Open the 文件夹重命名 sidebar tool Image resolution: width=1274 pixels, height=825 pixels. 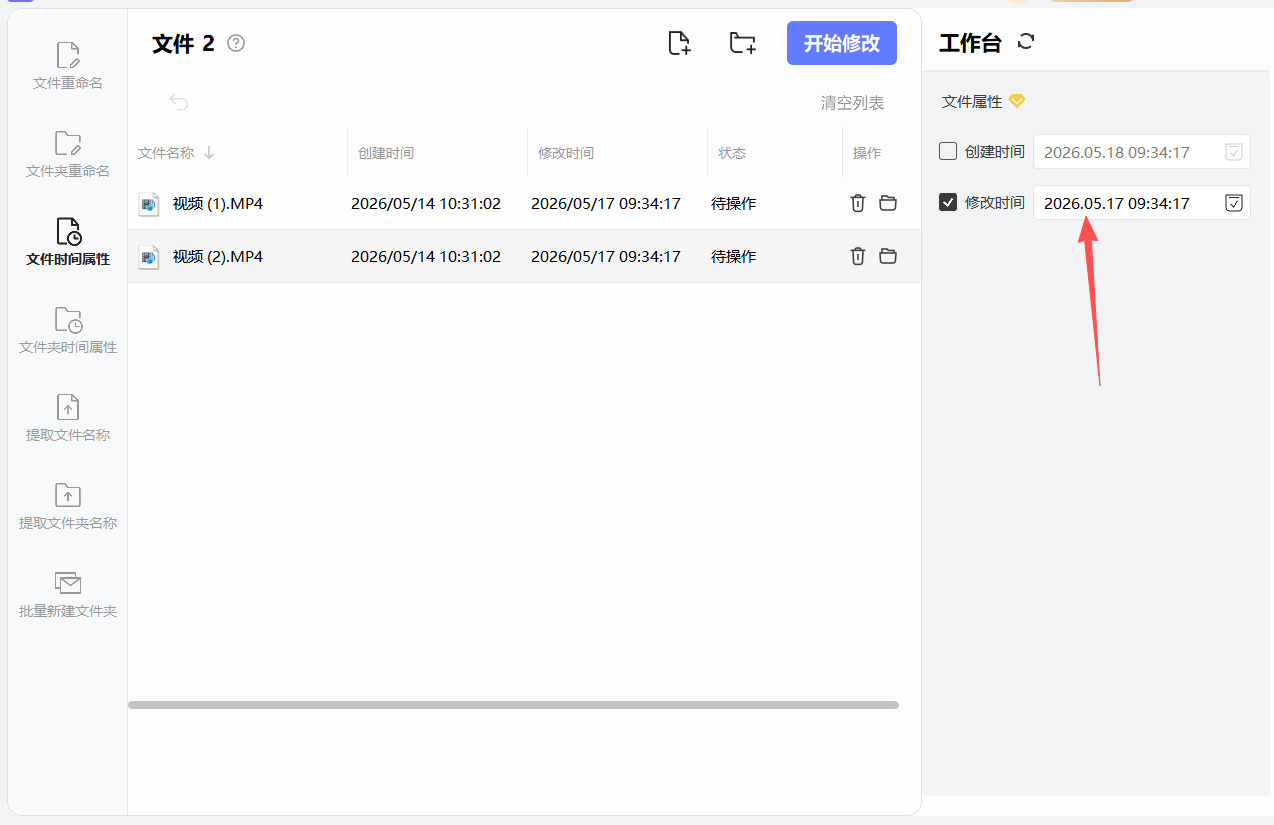coord(68,155)
